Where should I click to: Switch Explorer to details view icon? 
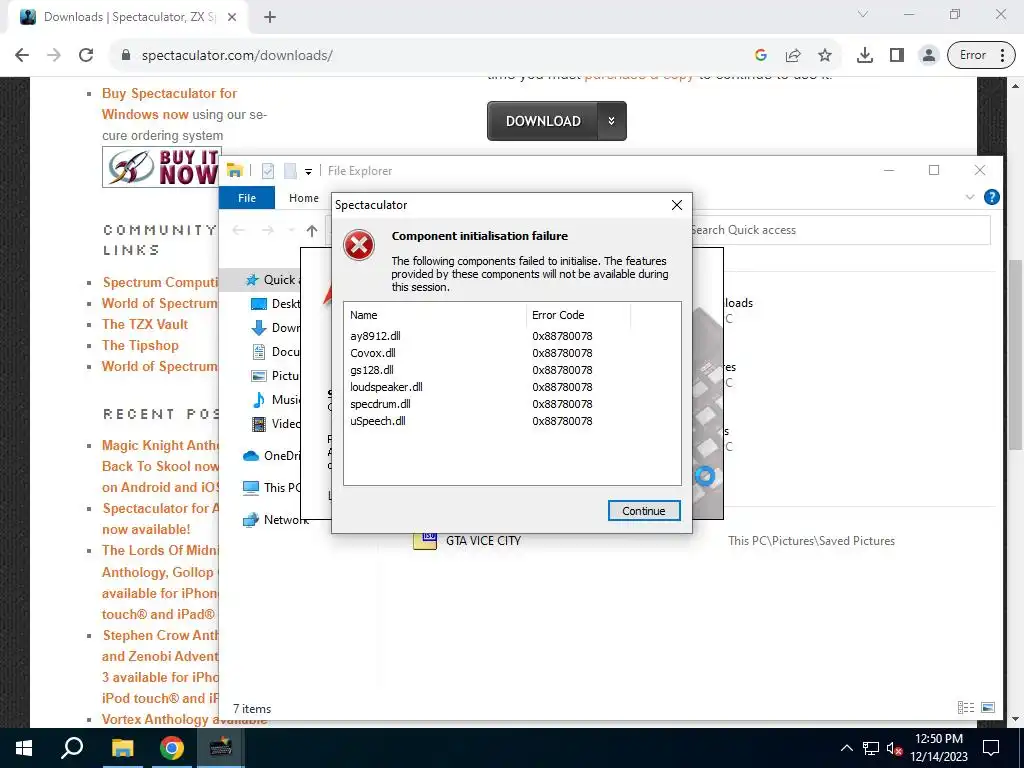965,707
